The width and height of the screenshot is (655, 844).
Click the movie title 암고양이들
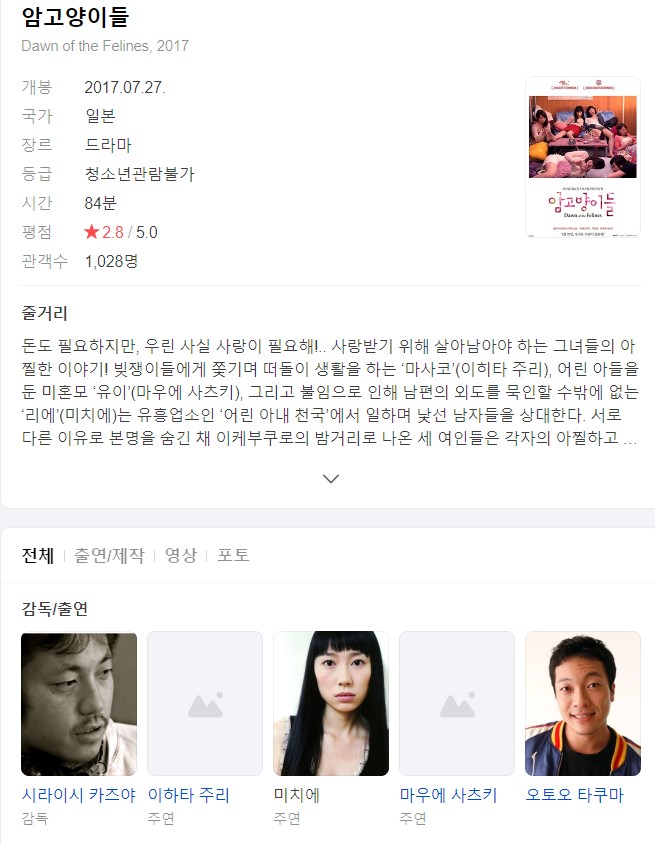[75, 17]
